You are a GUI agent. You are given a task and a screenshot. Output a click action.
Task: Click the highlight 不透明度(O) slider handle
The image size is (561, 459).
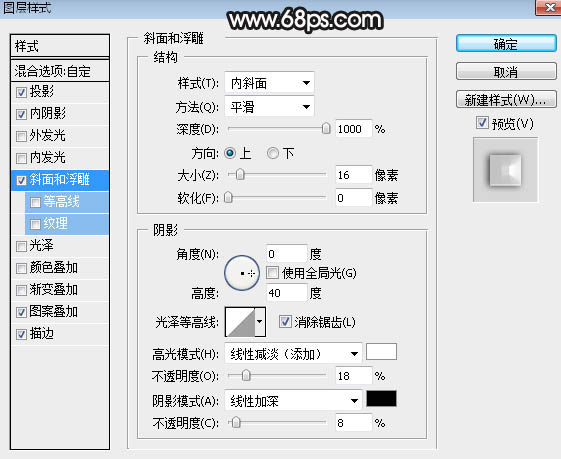[x=246, y=375]
